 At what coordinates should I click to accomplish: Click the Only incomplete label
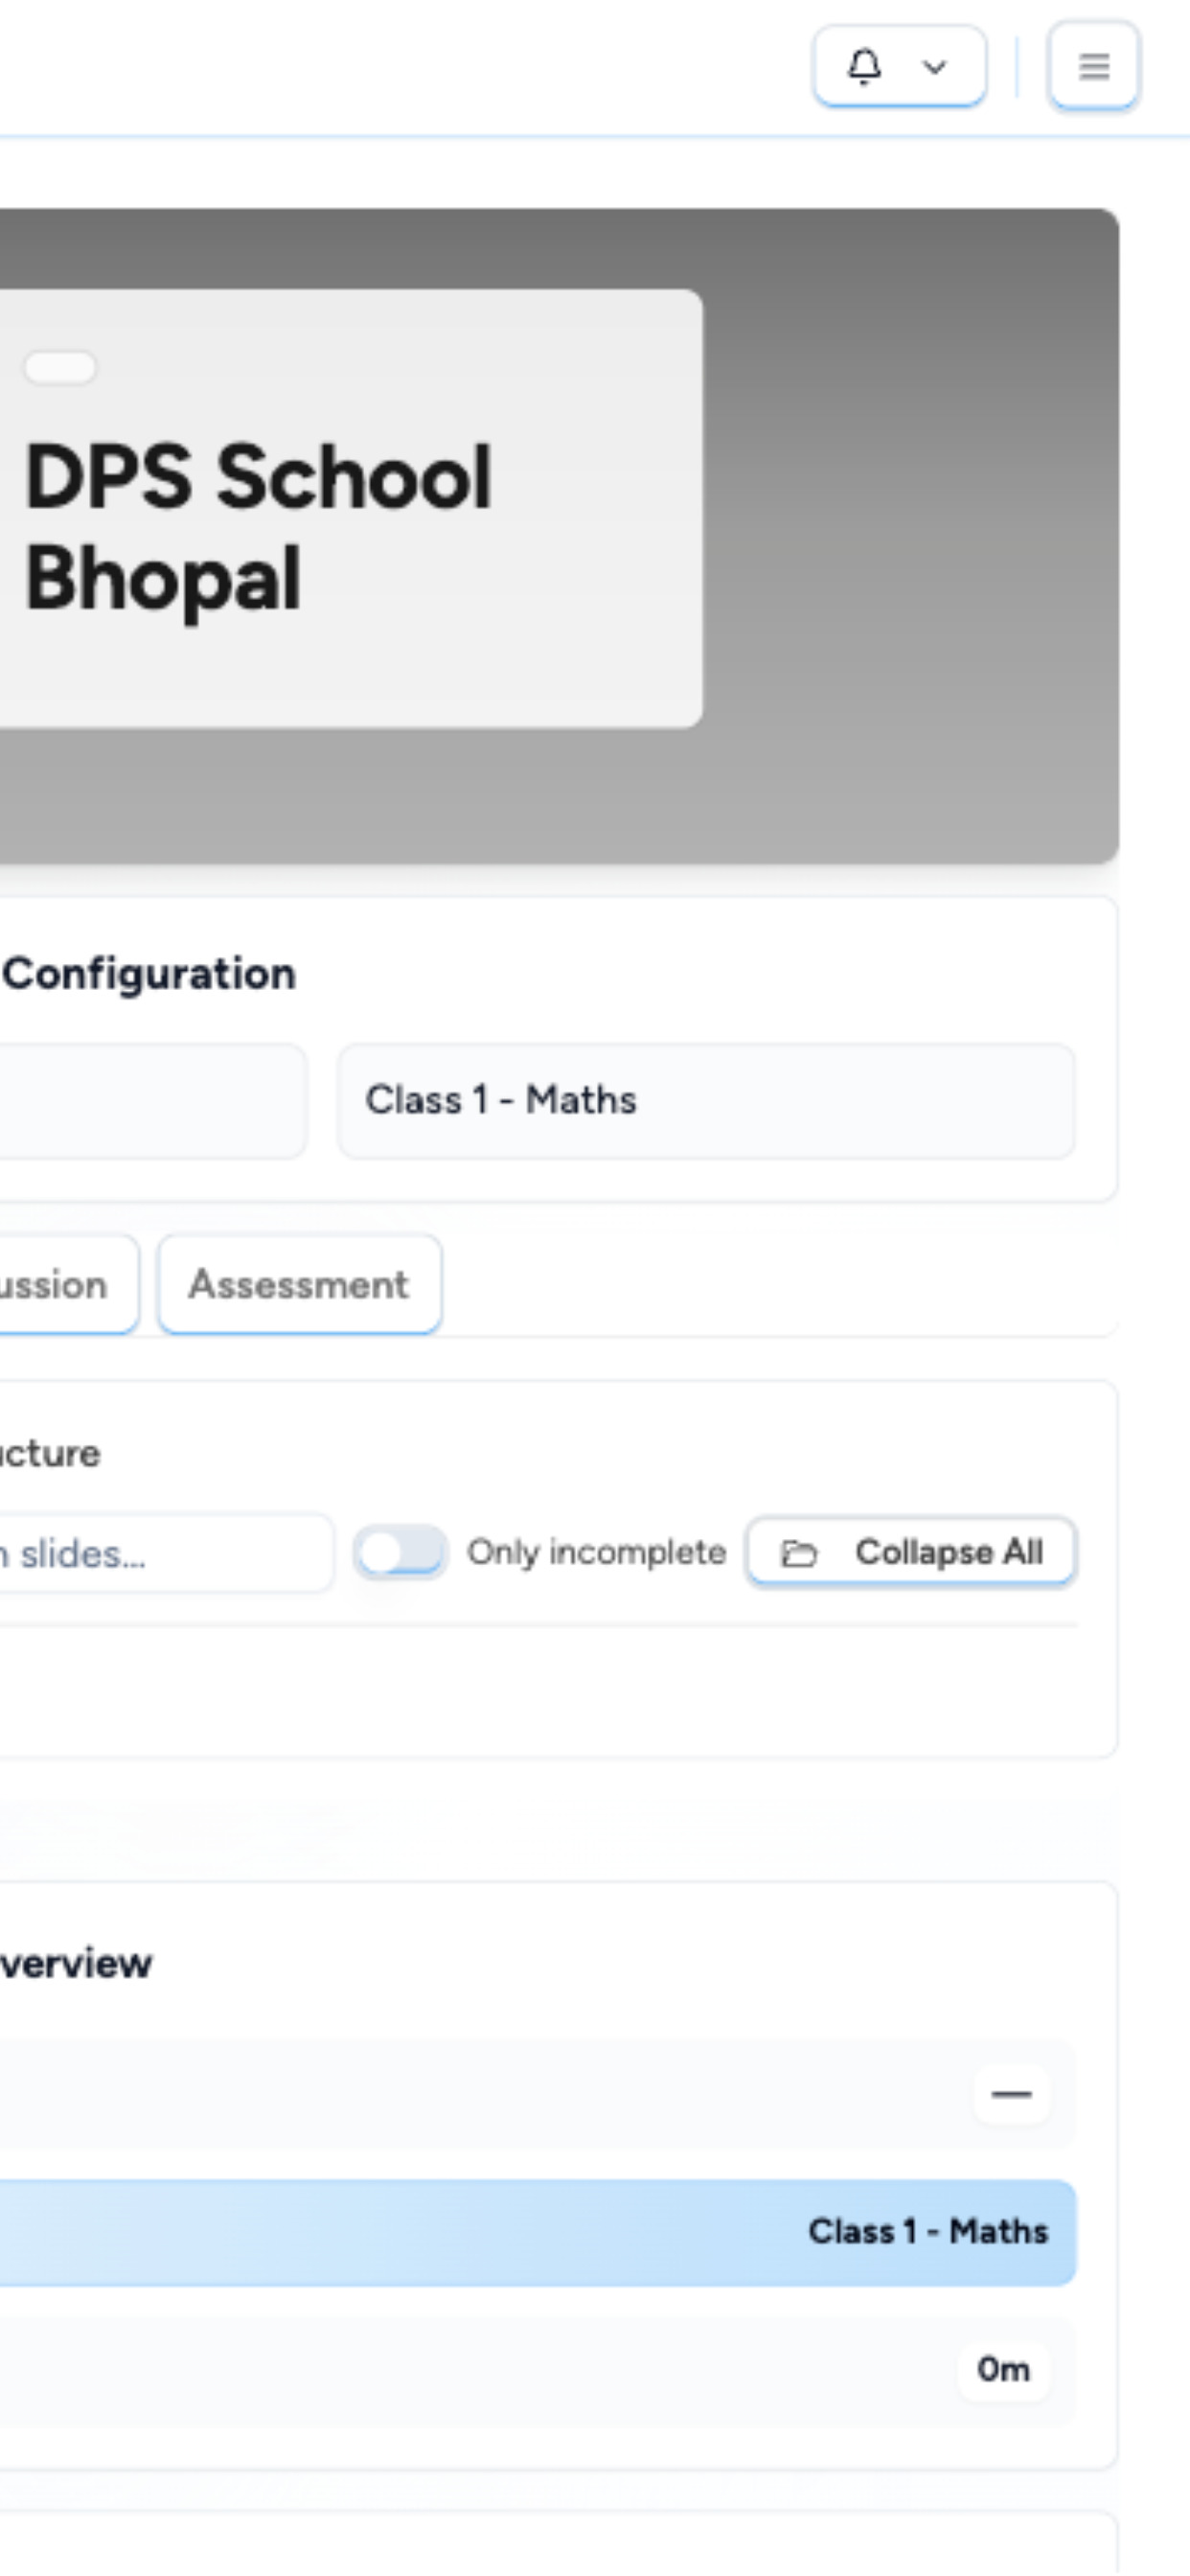tap(597, 1552)
